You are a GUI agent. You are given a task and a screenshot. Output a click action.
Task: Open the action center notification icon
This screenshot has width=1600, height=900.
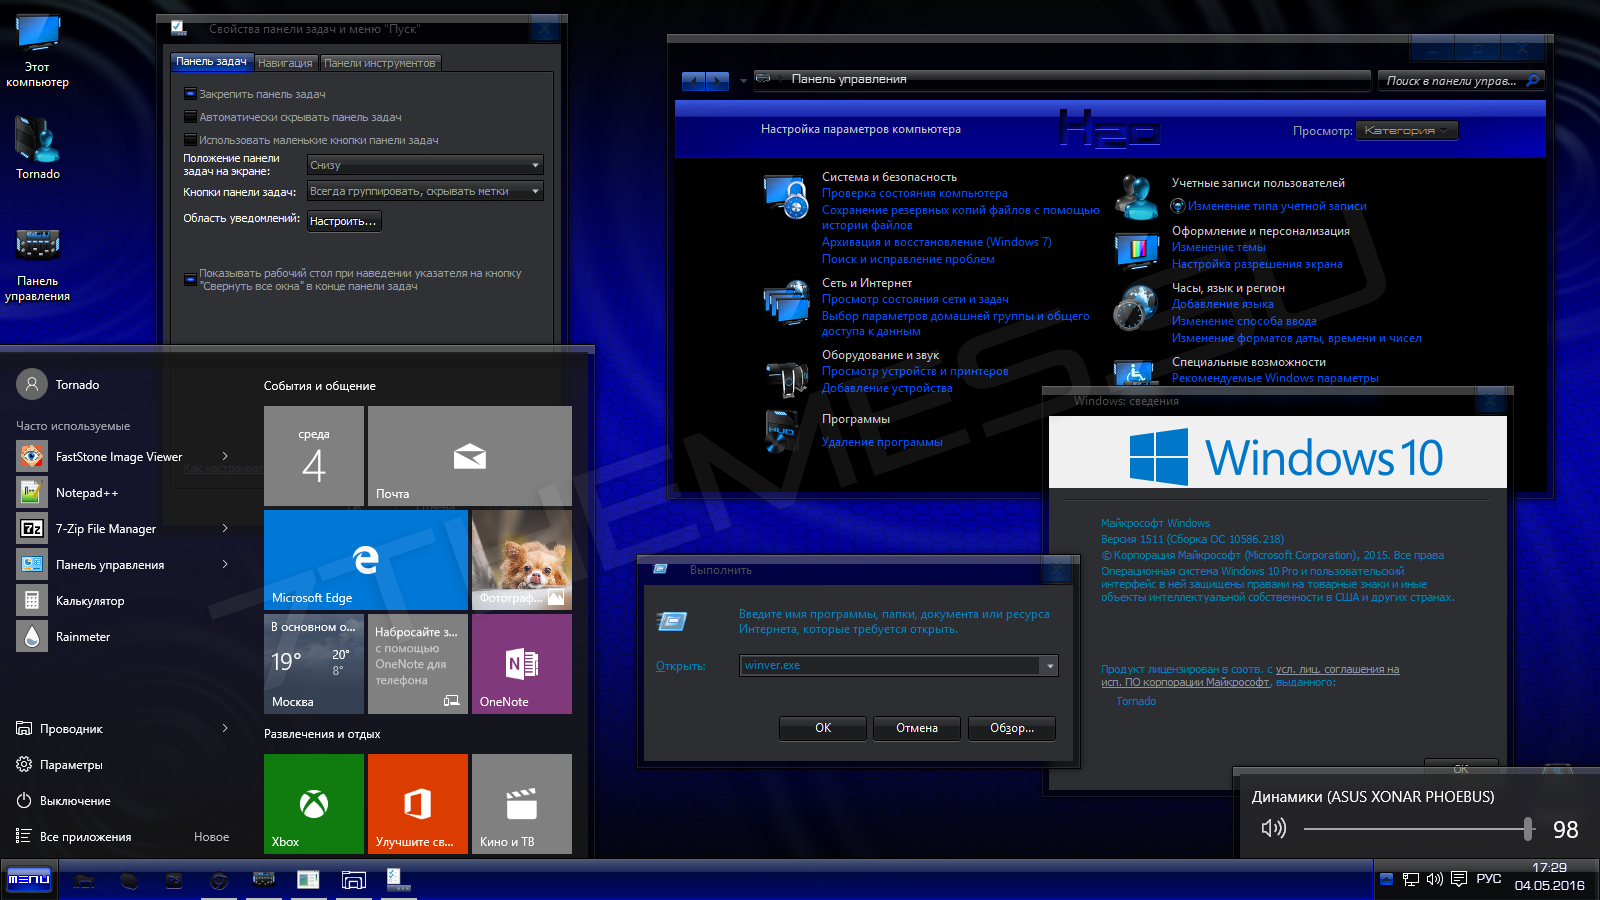tap(1459, 879)
